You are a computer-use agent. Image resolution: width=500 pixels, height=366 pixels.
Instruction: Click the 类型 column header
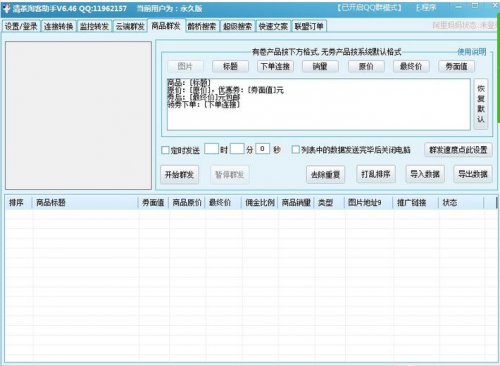pos(329,203)
